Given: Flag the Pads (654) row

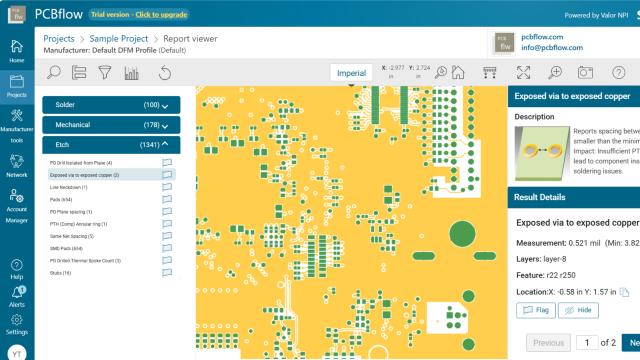Looking at the screenshot, I should click(x=167, y=199).
